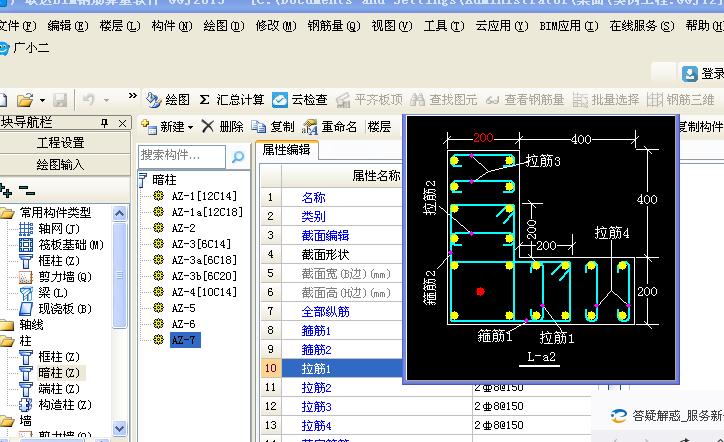The height and width of the screenshot is (442, 724).
Task: Click the 平齐板顶 toolbar button
Action: pyautogui.click(x=369, y=100)
